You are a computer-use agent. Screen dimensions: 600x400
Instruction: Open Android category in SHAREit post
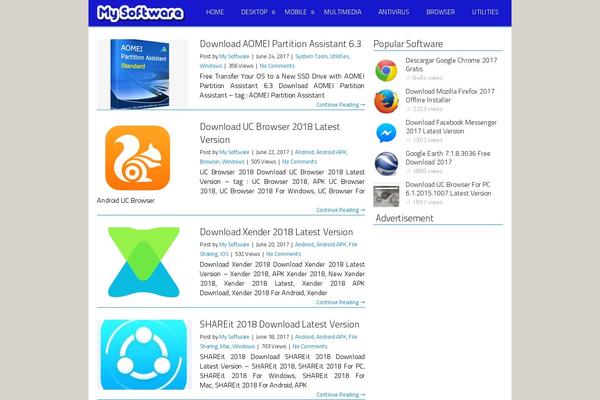(304, 336)
